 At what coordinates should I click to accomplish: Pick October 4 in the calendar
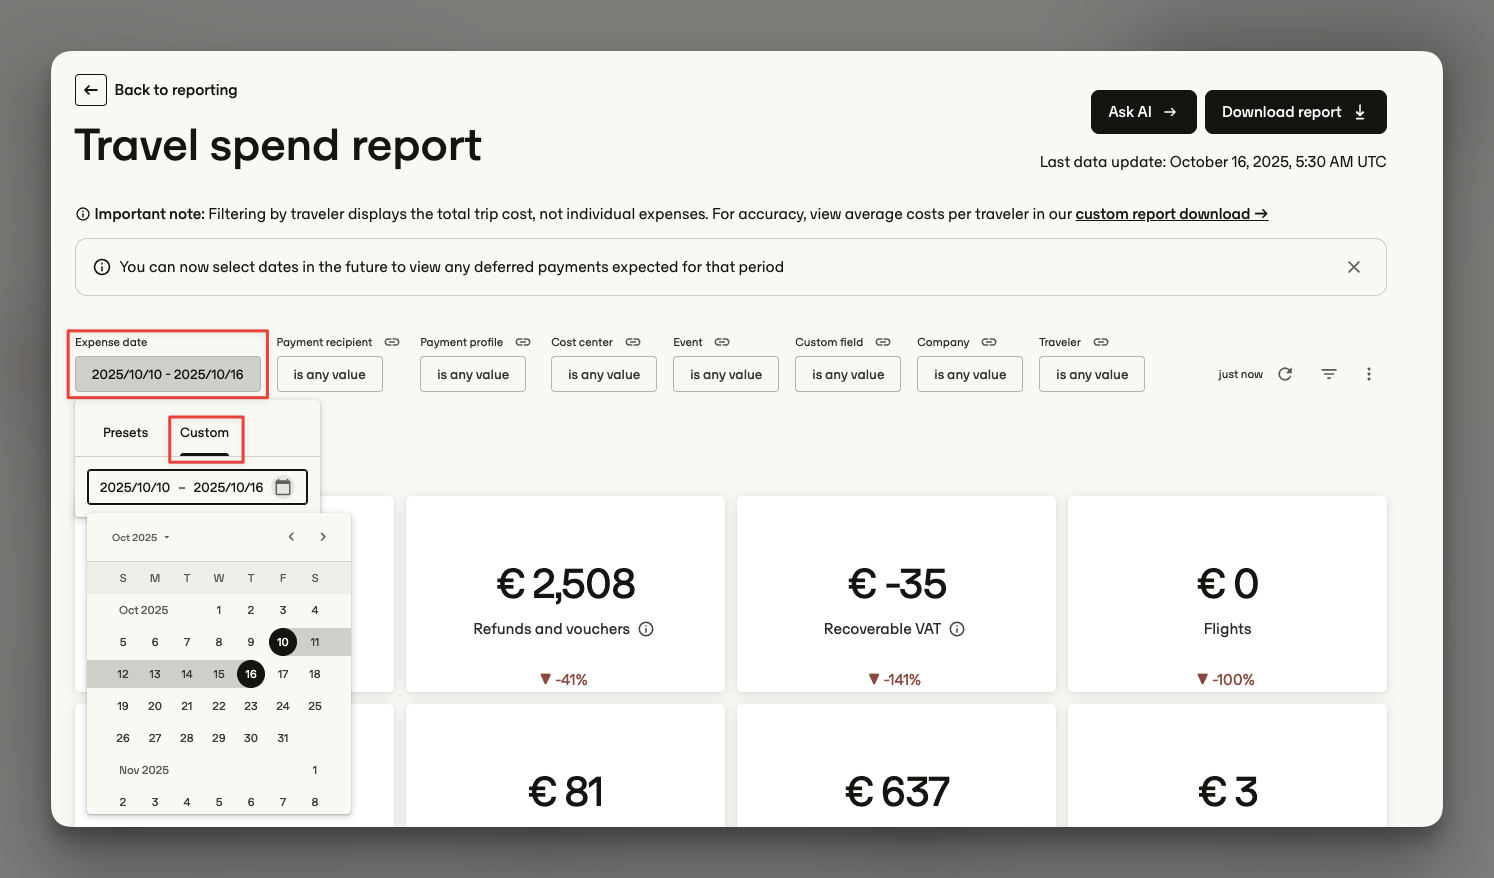point(315,610)
